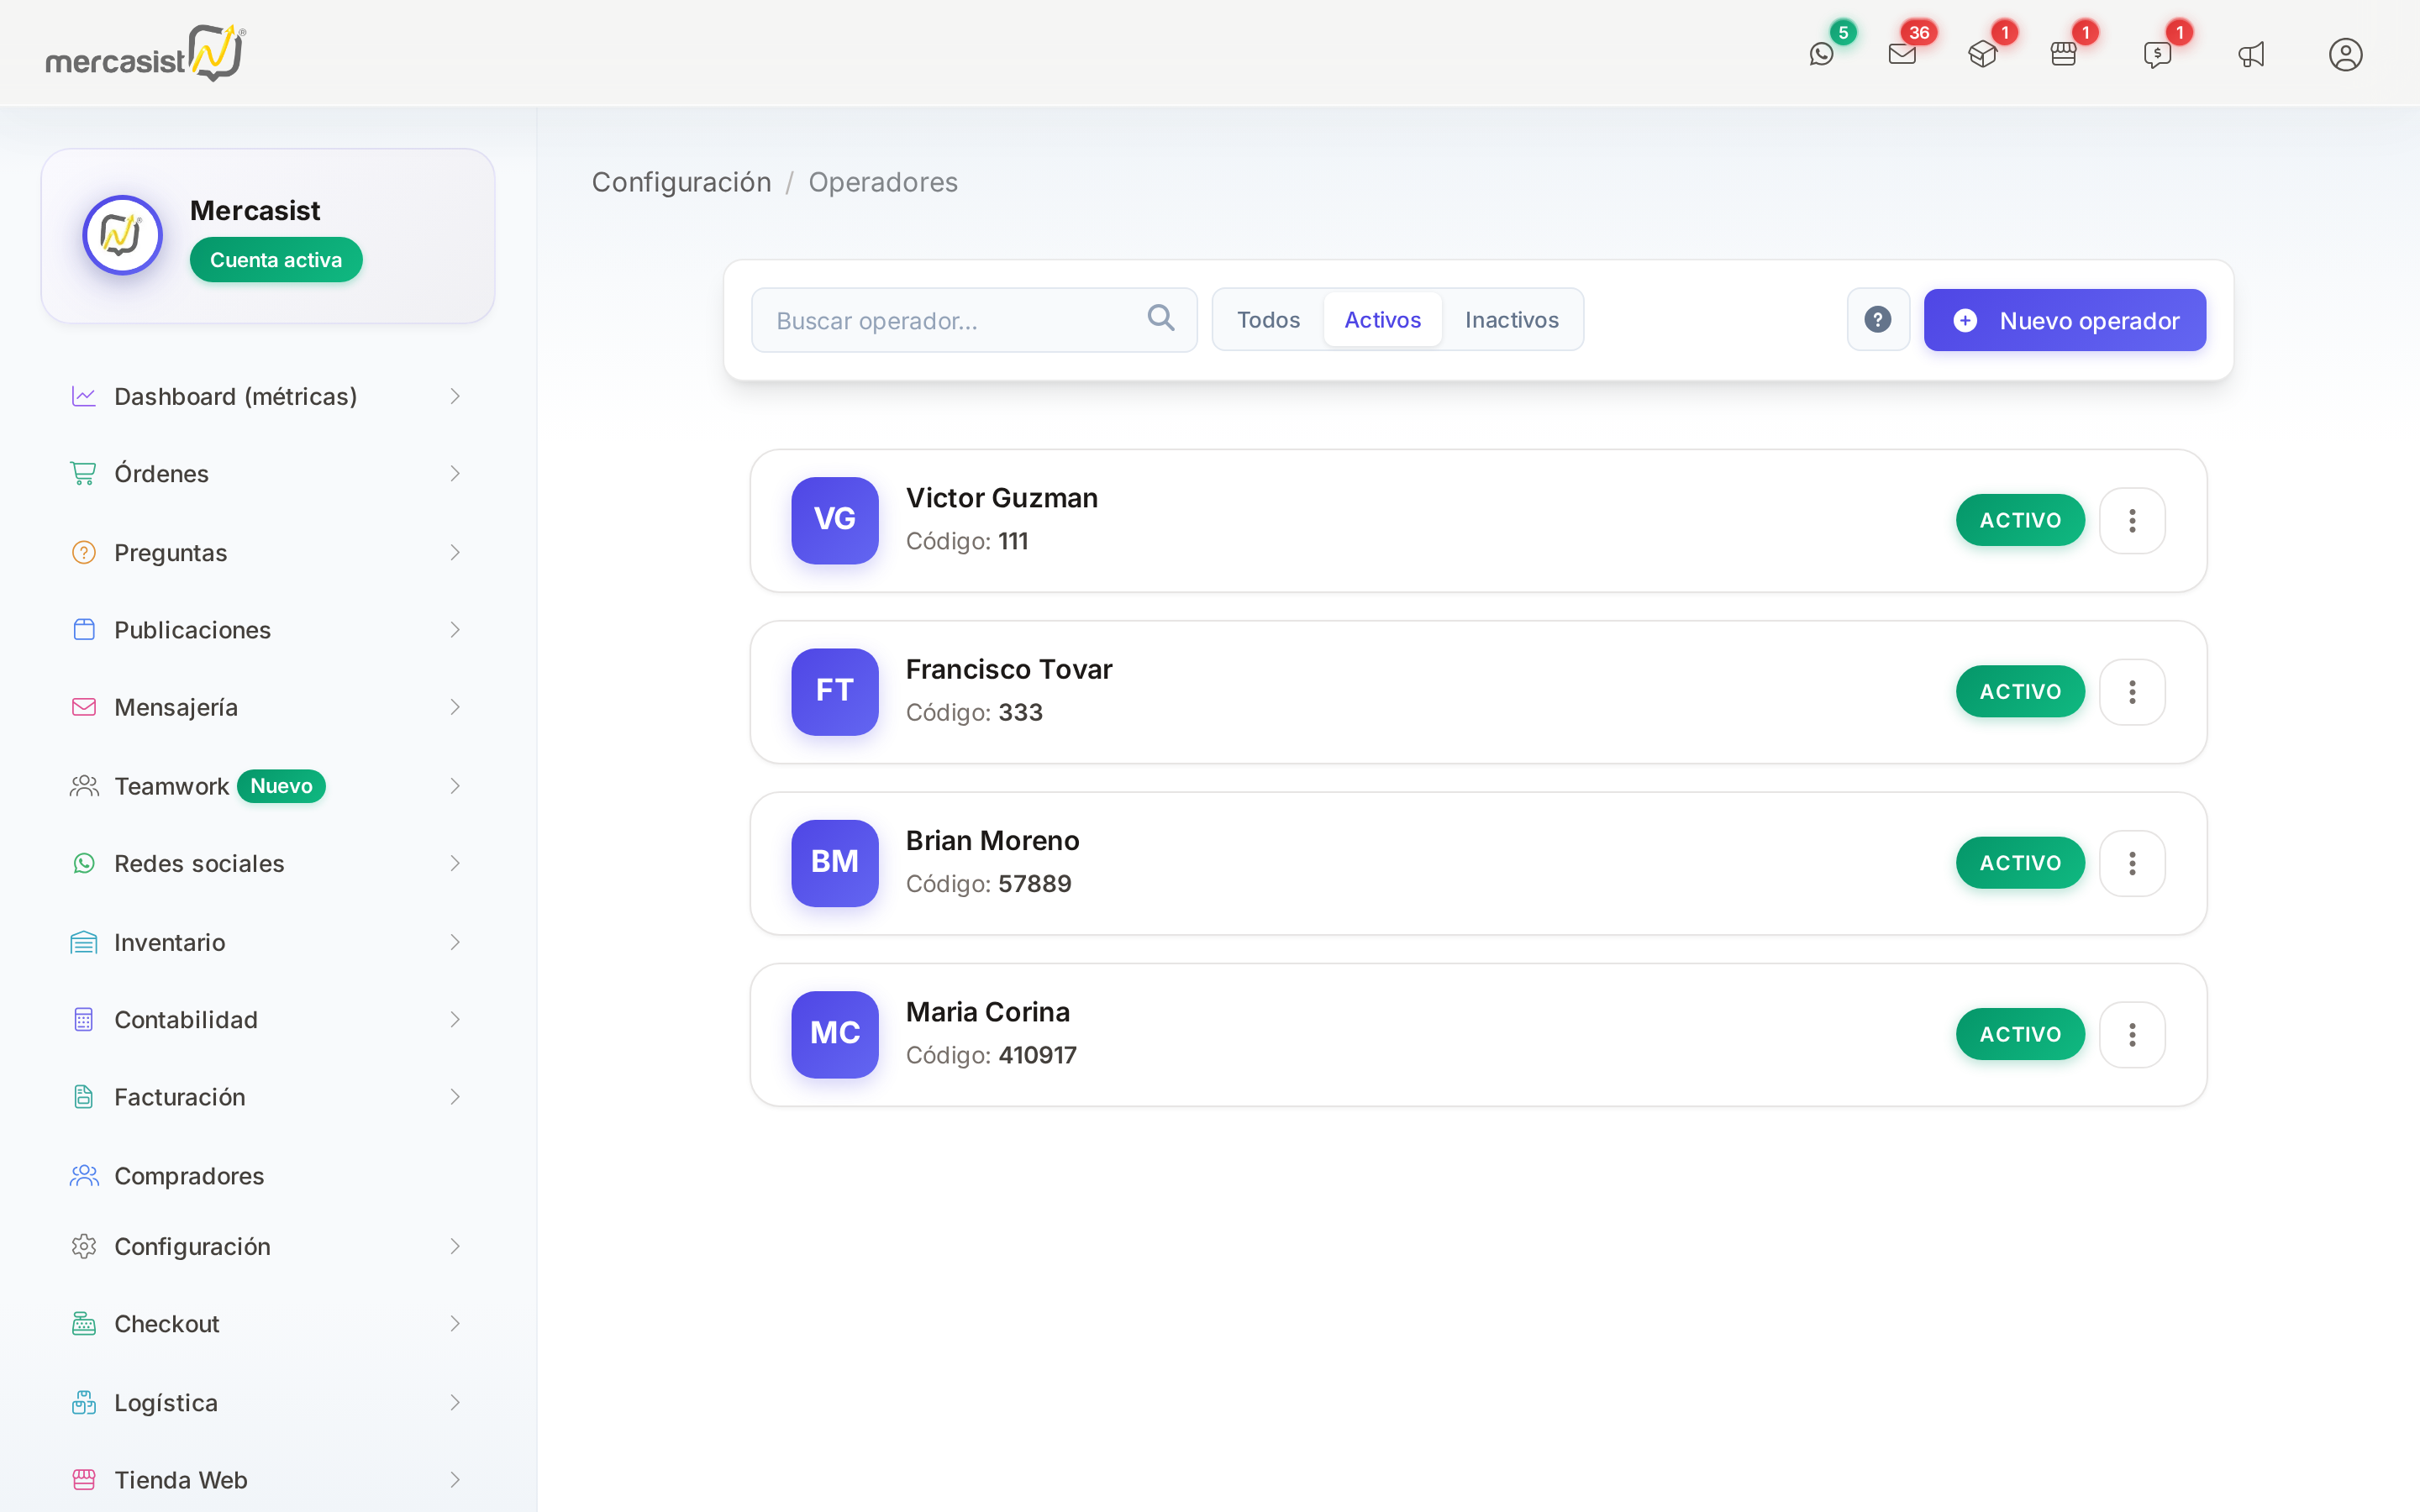Open the mail inbox icon with 36 badge

pos(1902,54)
